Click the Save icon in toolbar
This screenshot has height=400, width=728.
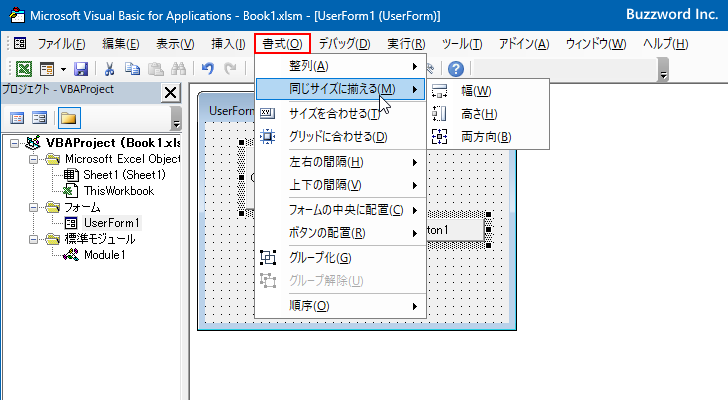81,69
